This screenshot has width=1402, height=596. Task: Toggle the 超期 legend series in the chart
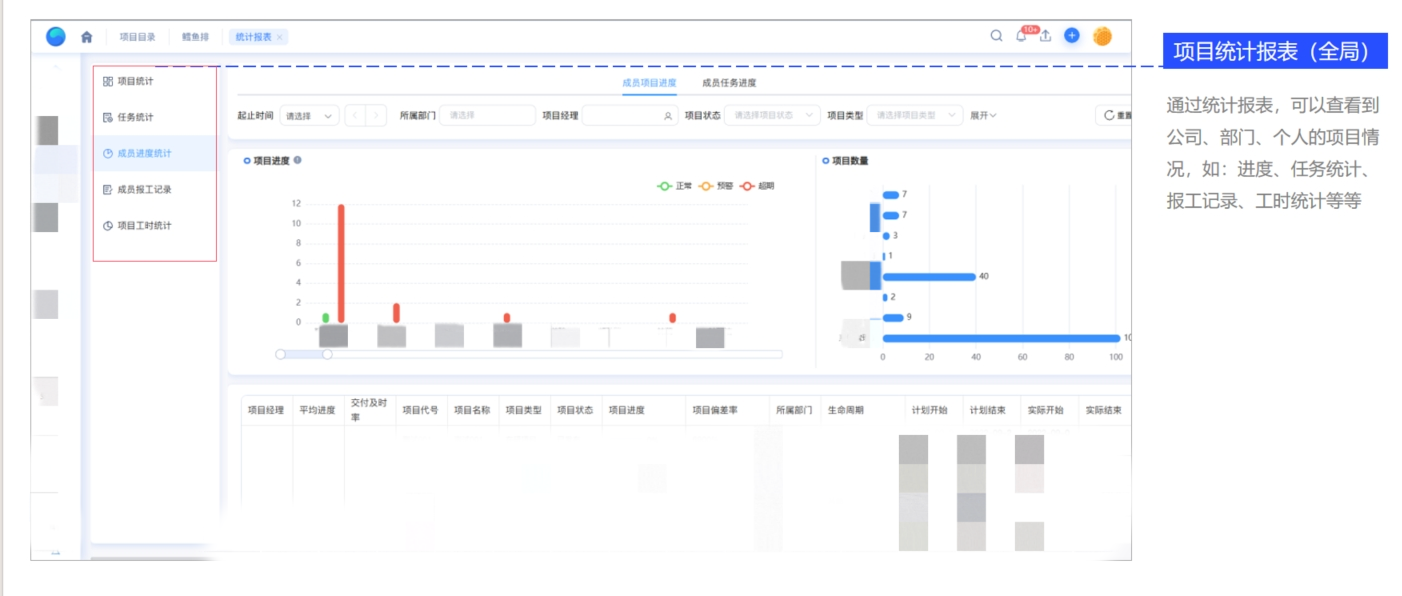(x=758, y=186)
